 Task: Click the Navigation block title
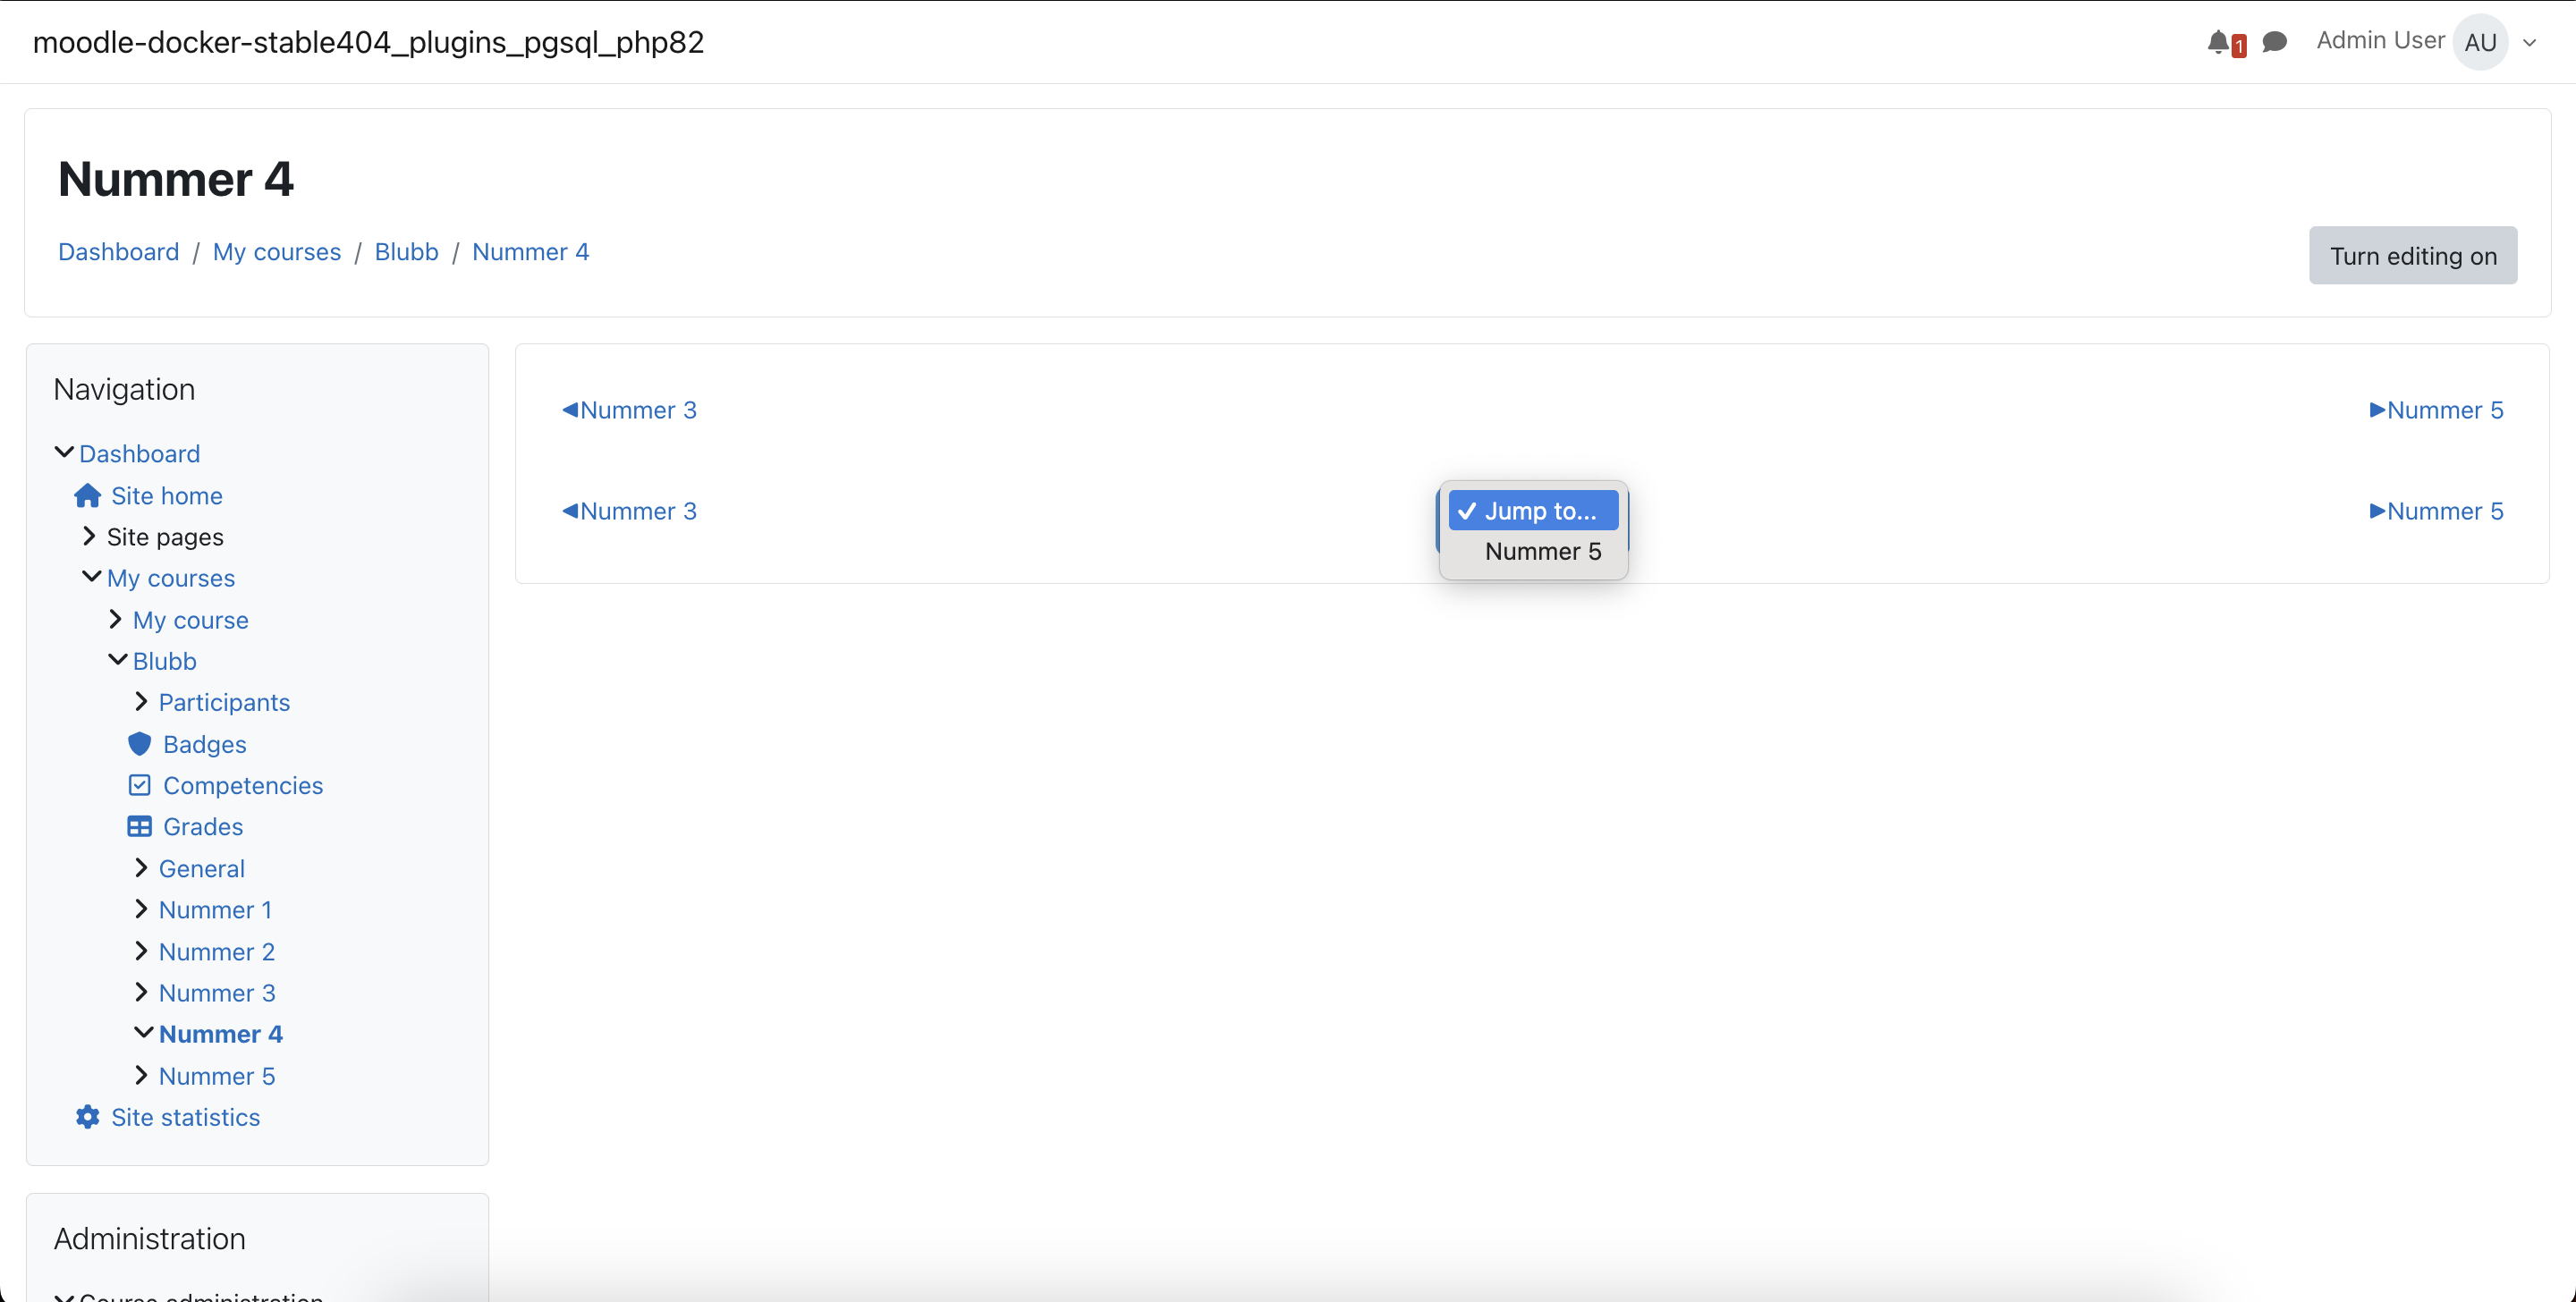(x=124, y=389)
